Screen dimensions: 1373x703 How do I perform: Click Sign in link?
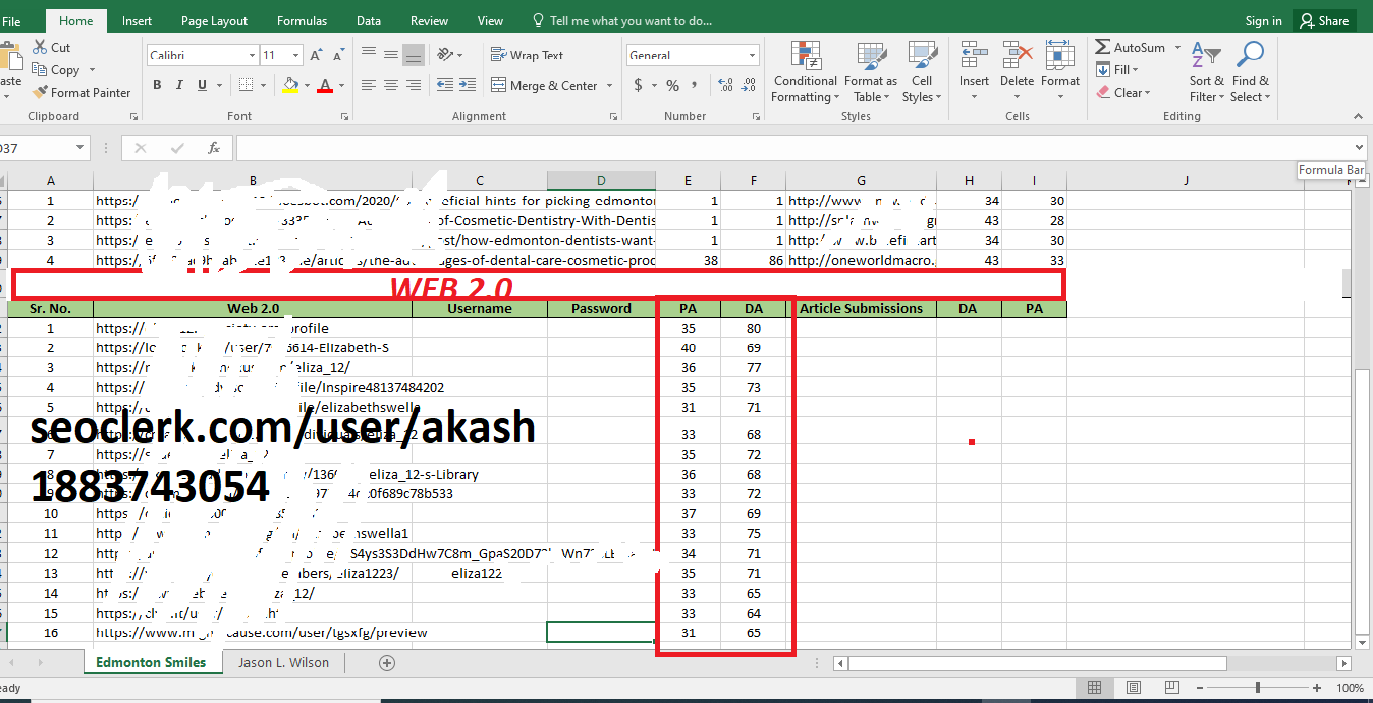(1263, 21)
